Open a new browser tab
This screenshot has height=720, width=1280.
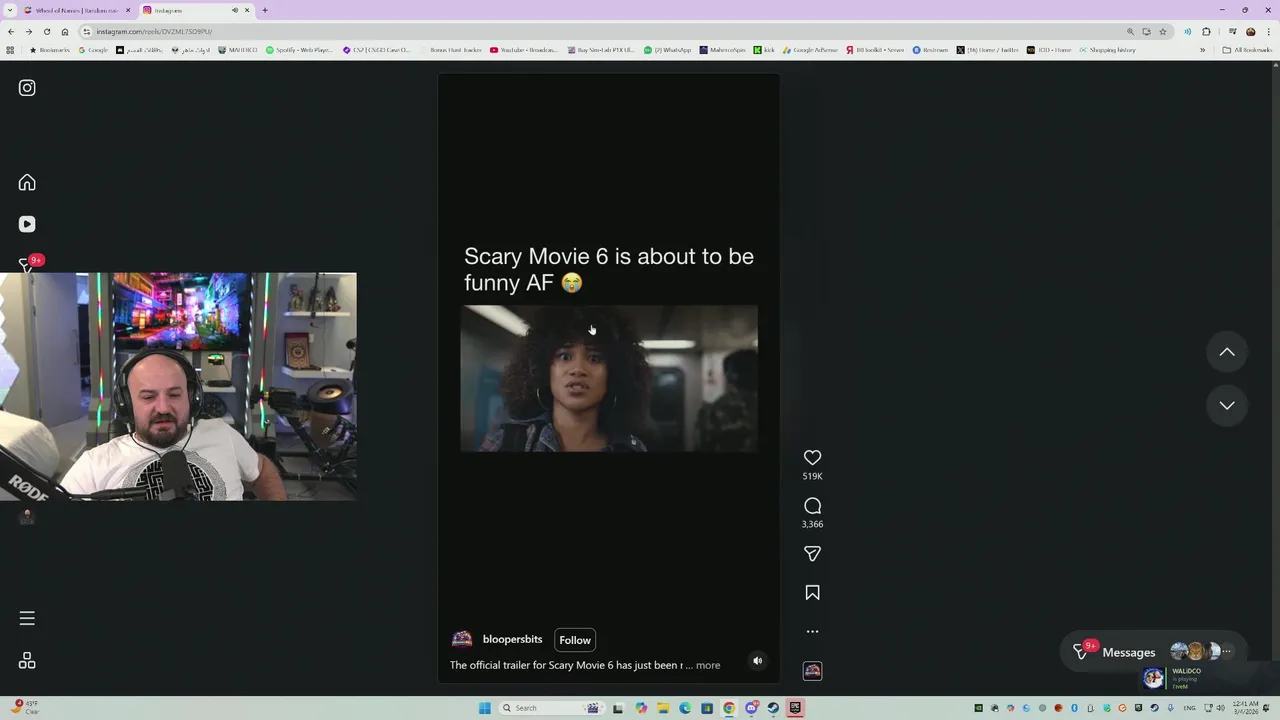pyautogui.click(x=265, y=10)
